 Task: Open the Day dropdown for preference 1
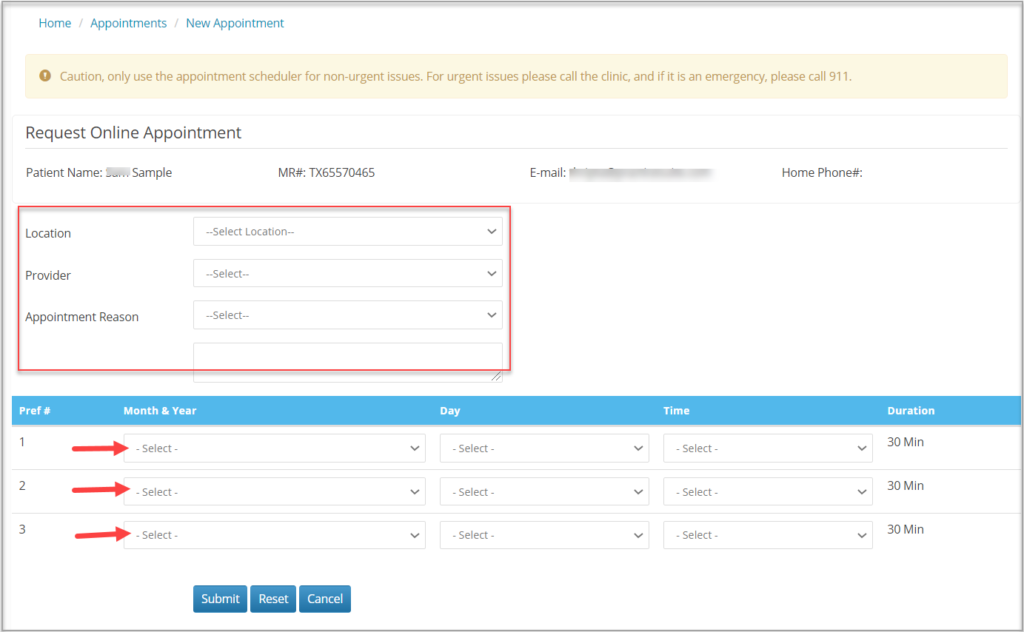click(544, 449)
